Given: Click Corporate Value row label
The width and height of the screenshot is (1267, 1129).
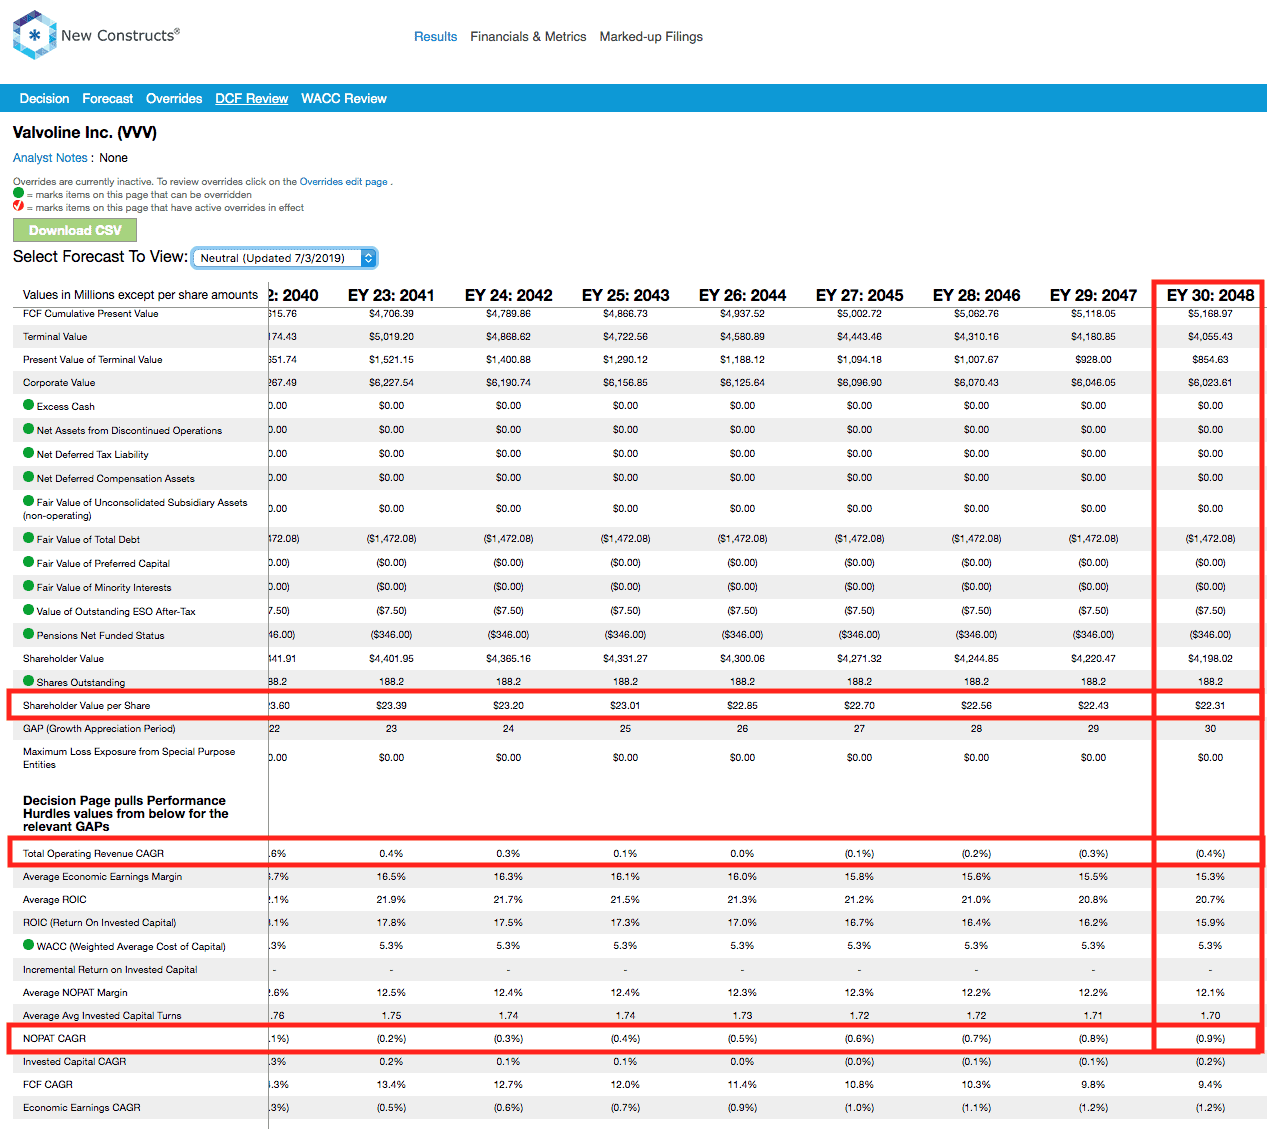Looking at the screenshot, I should [x=59, y=382].
